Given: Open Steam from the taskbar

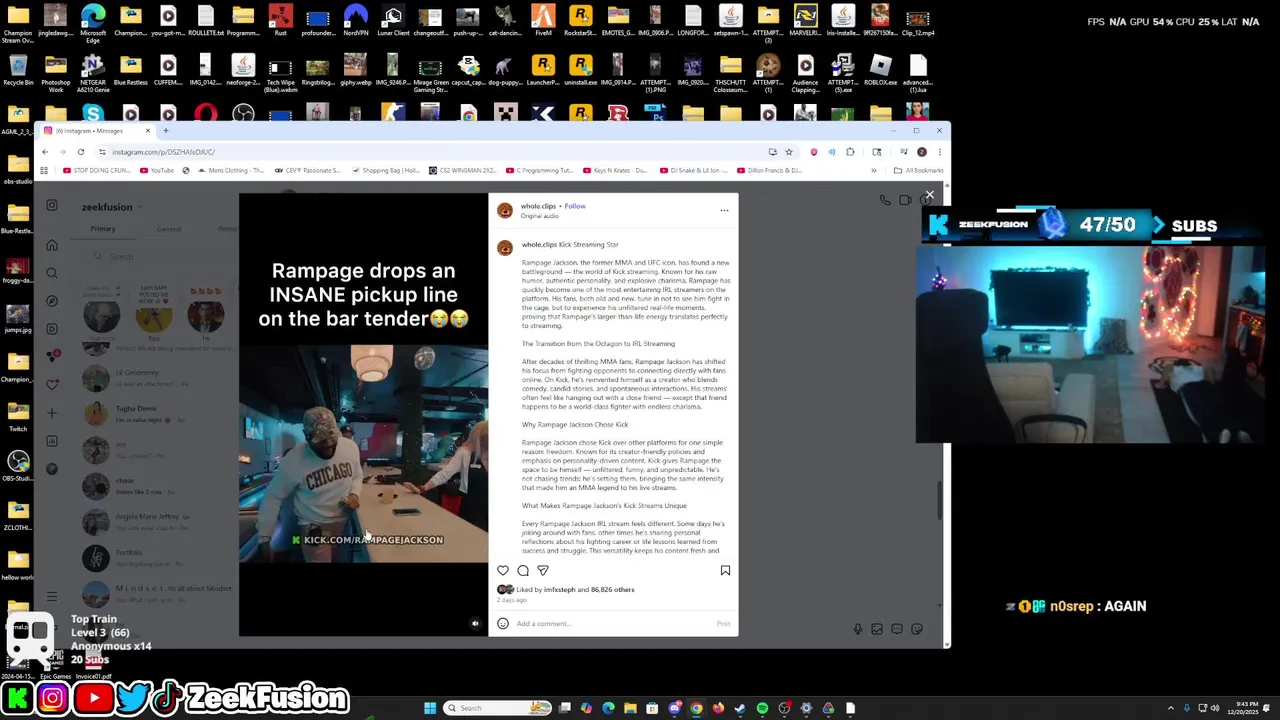Looking at the screenshot, I should click(740, 708).
